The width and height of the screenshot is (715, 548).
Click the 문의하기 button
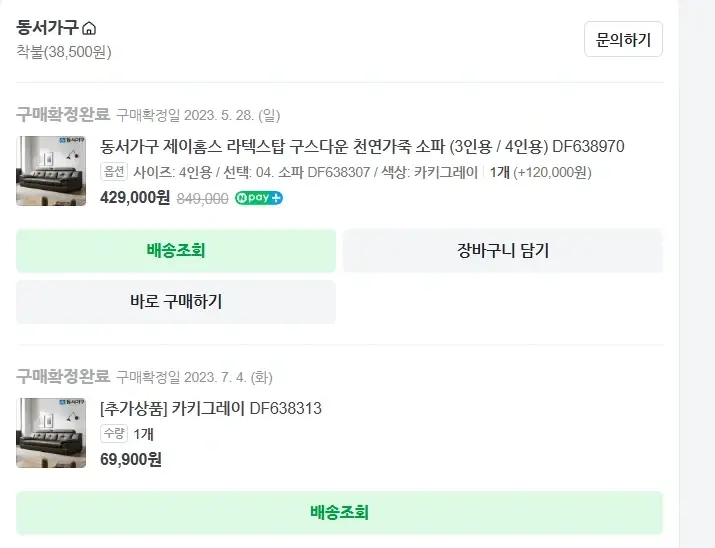click(623, 39)
